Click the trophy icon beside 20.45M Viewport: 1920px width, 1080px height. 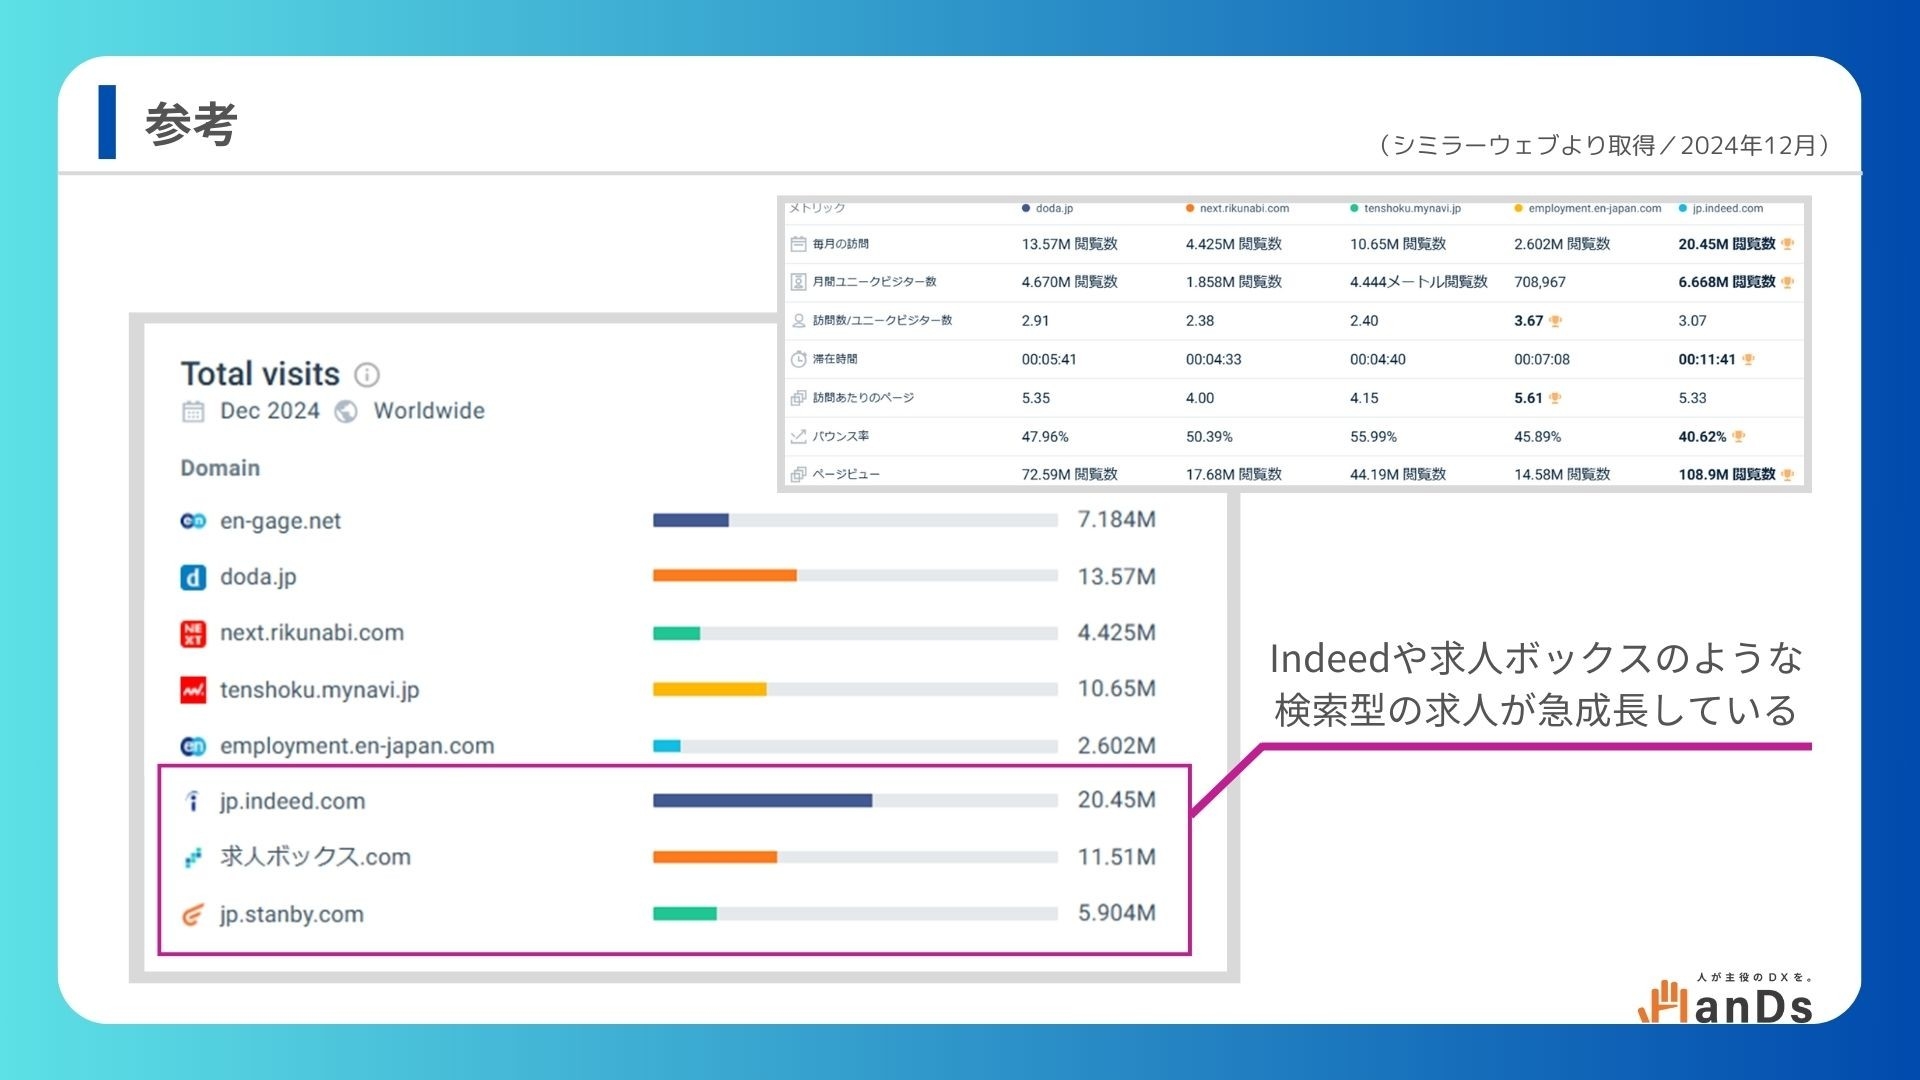click(x=1788, y=244)
